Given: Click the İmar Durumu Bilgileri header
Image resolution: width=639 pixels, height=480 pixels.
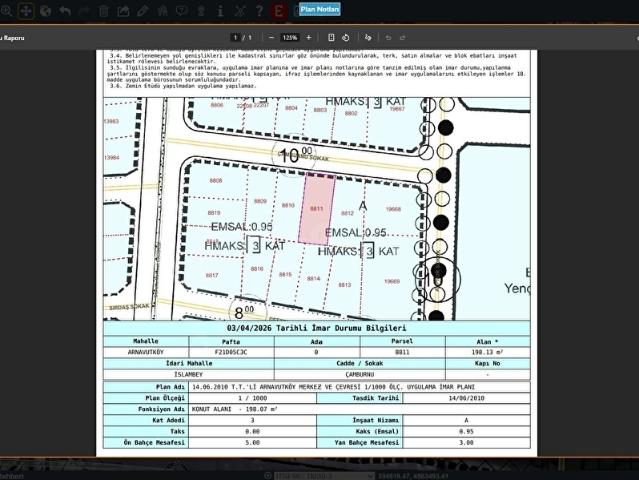Looking at the screenshot, I should pos(317,328).
